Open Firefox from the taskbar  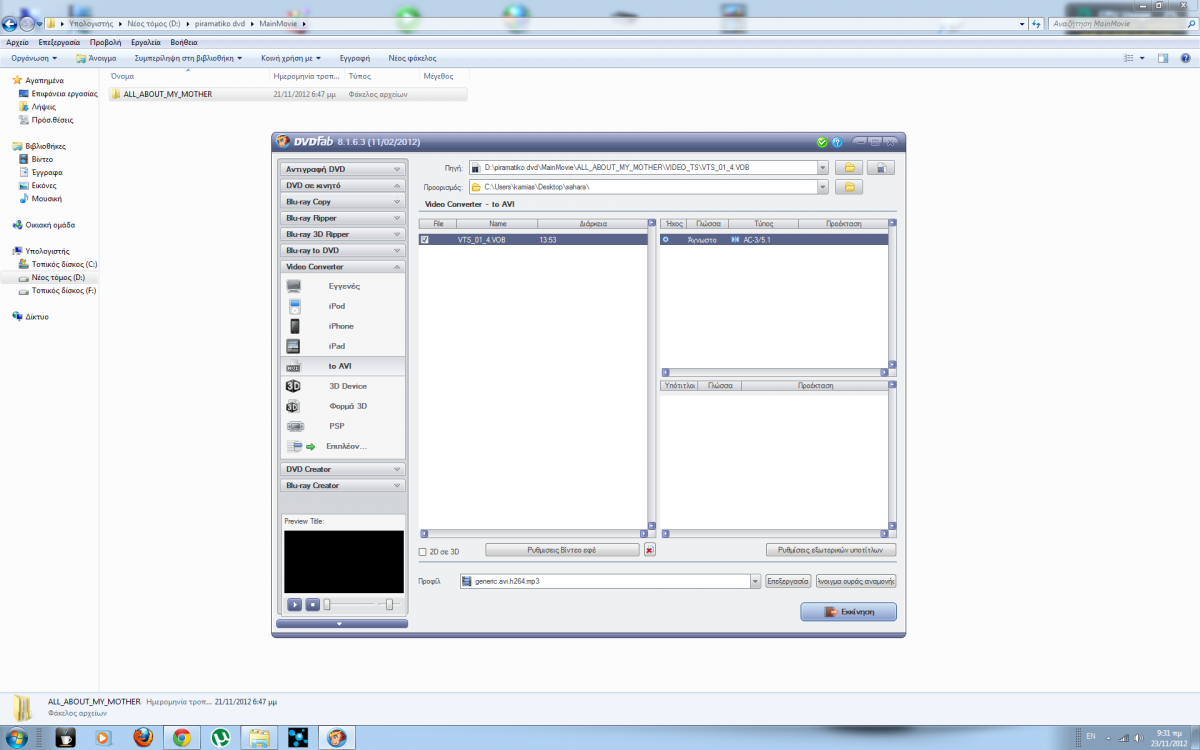142,738
